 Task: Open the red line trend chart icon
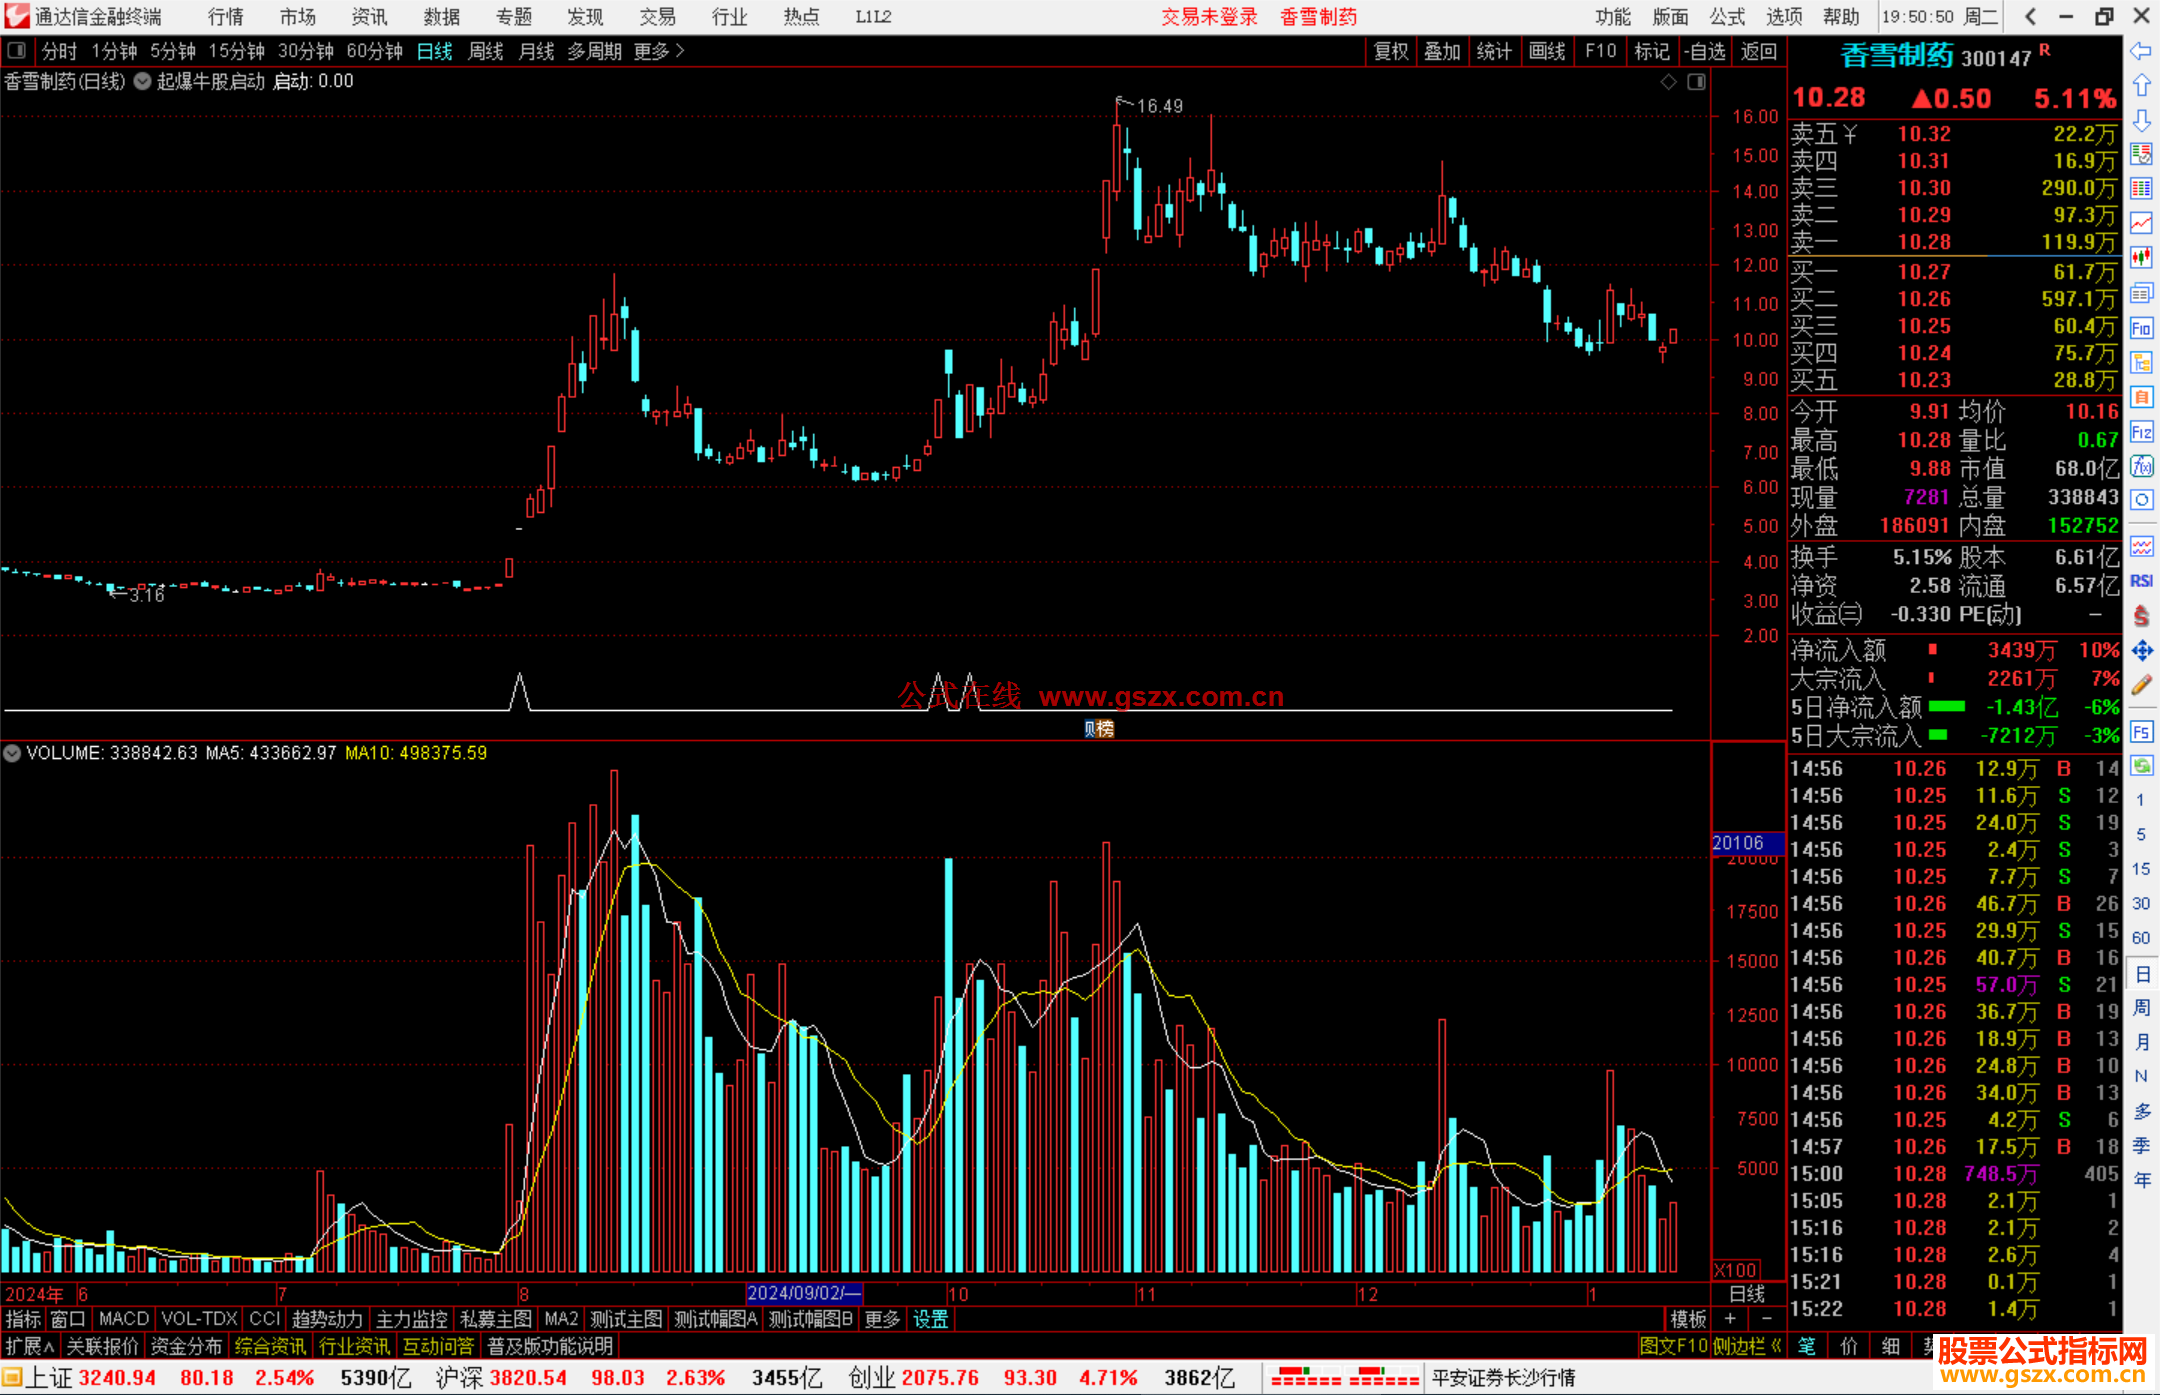pos(2141,222)
